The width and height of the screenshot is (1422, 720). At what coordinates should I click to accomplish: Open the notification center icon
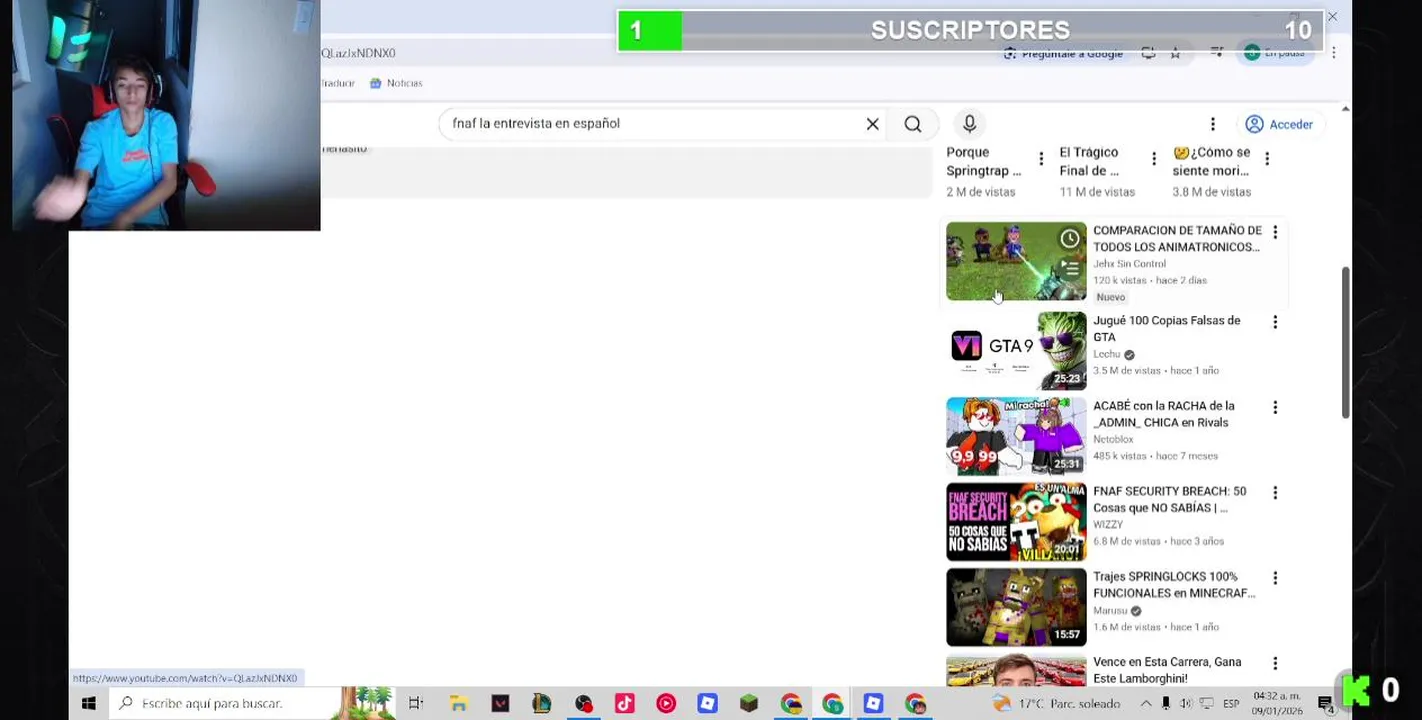pos(1325,704)
